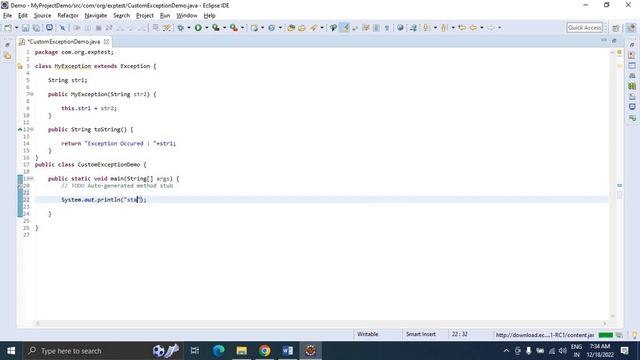Click the Quick Access search field
This screenshot has height=360, width=640.
[584, 28]
